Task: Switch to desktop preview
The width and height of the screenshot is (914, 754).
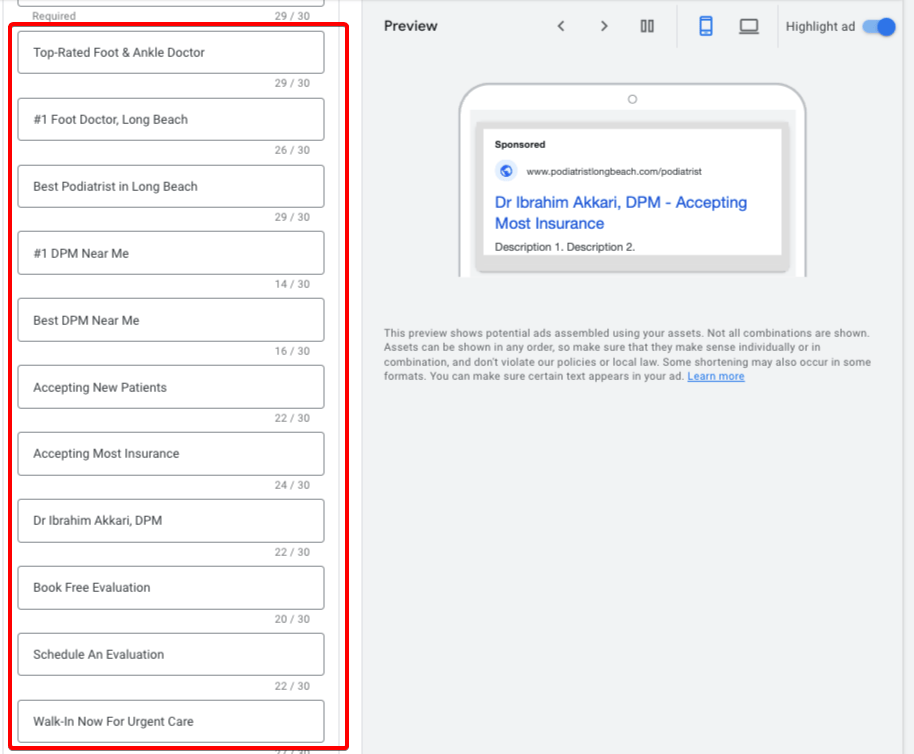Action: (x=749, y=27)
